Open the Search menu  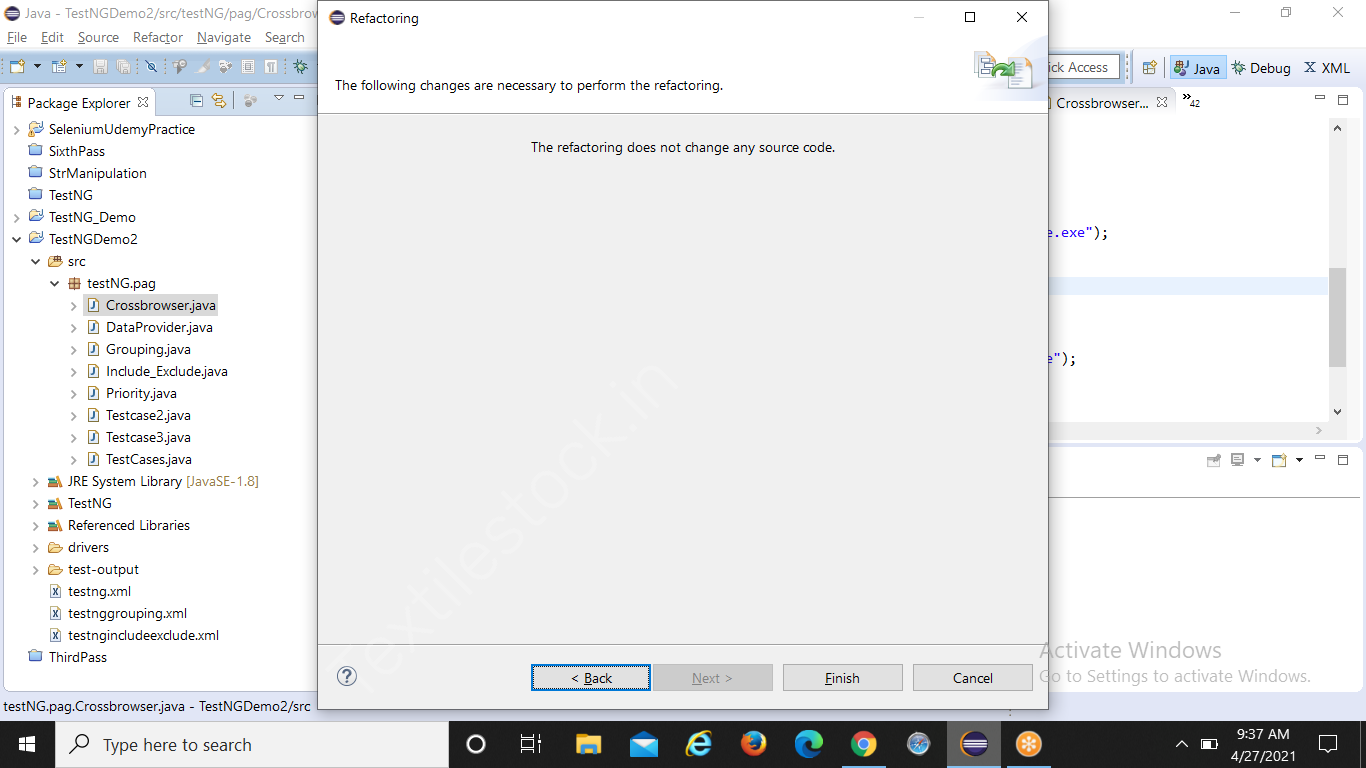coord(284,37)
